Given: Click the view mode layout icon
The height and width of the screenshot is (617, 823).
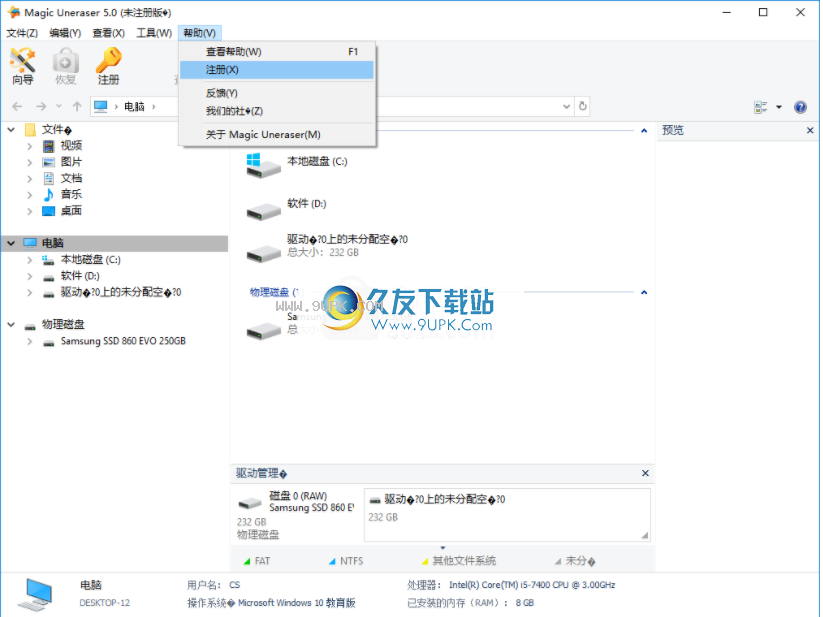Looking at the screenshot, I should (761, 107).
